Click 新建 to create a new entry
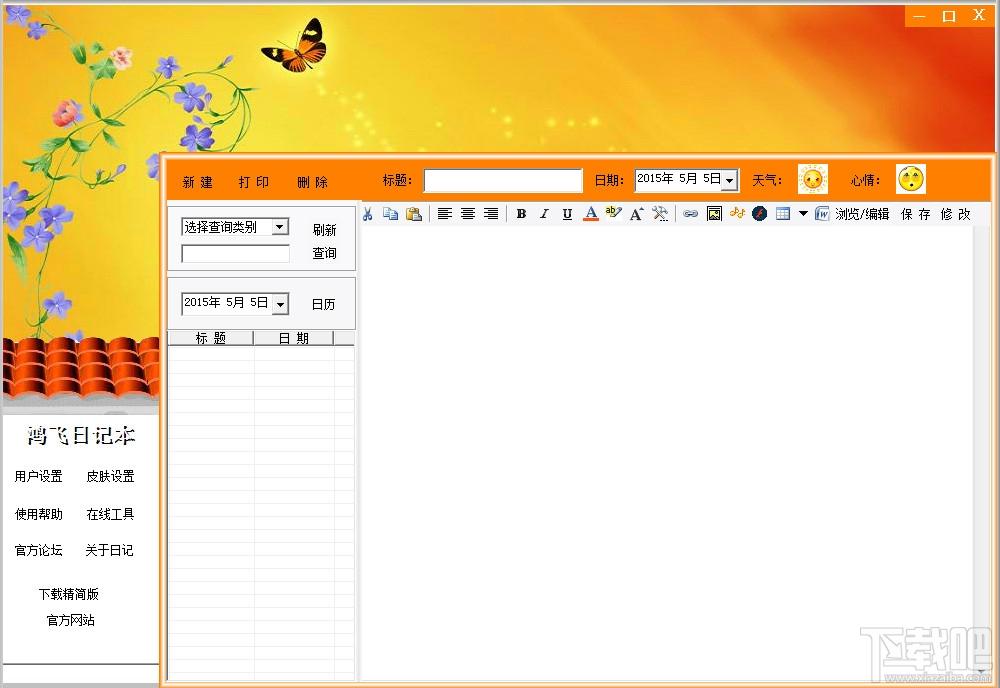This screenshot has width=1000, height=688. (197, 182)
